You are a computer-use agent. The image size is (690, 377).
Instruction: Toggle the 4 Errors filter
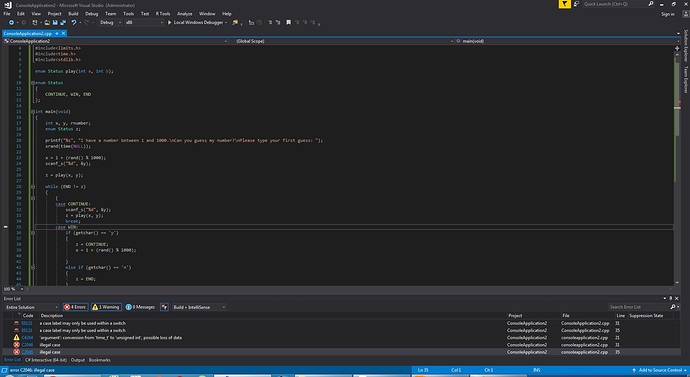[x=75, y=307]
